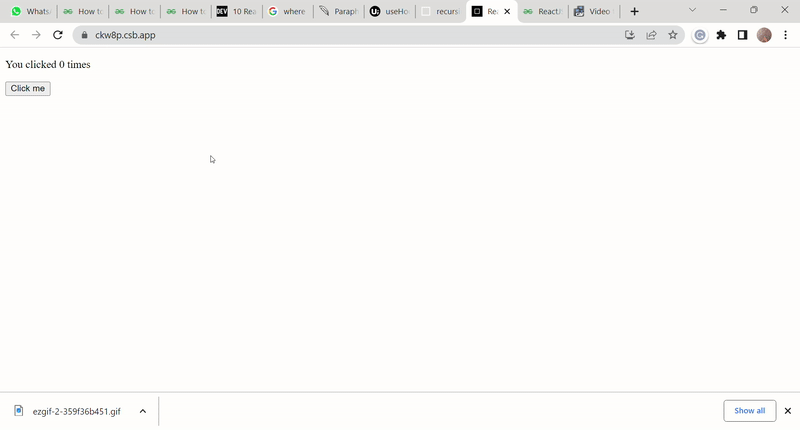The width and height of the screenshot is (800, 430).
Task: Click the "Click me" button
Action: pos(28,88)
